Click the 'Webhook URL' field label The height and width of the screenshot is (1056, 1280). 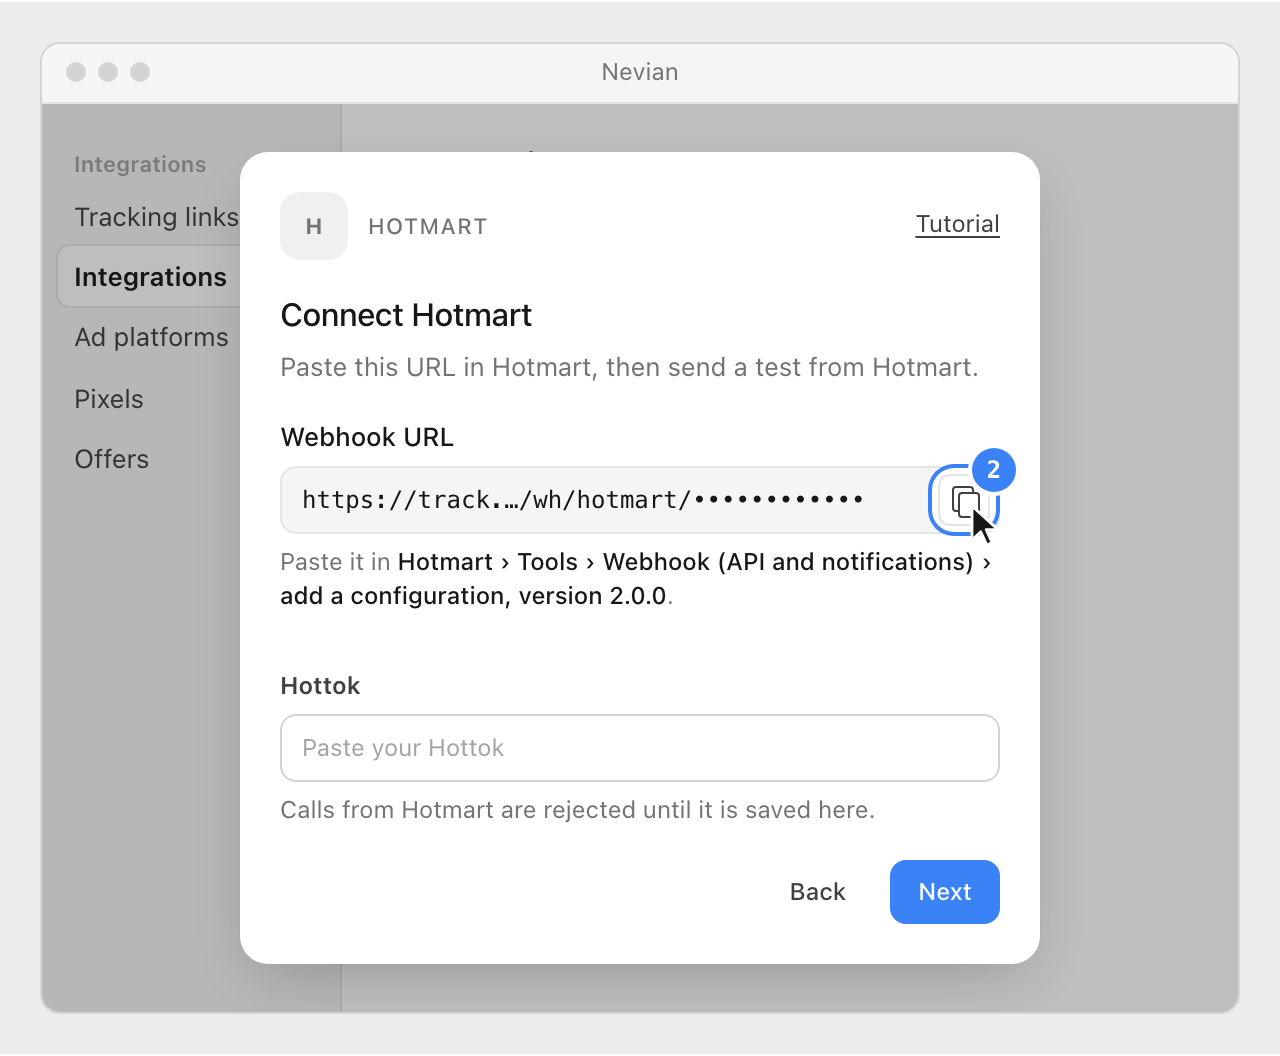[x=367, y=437]
